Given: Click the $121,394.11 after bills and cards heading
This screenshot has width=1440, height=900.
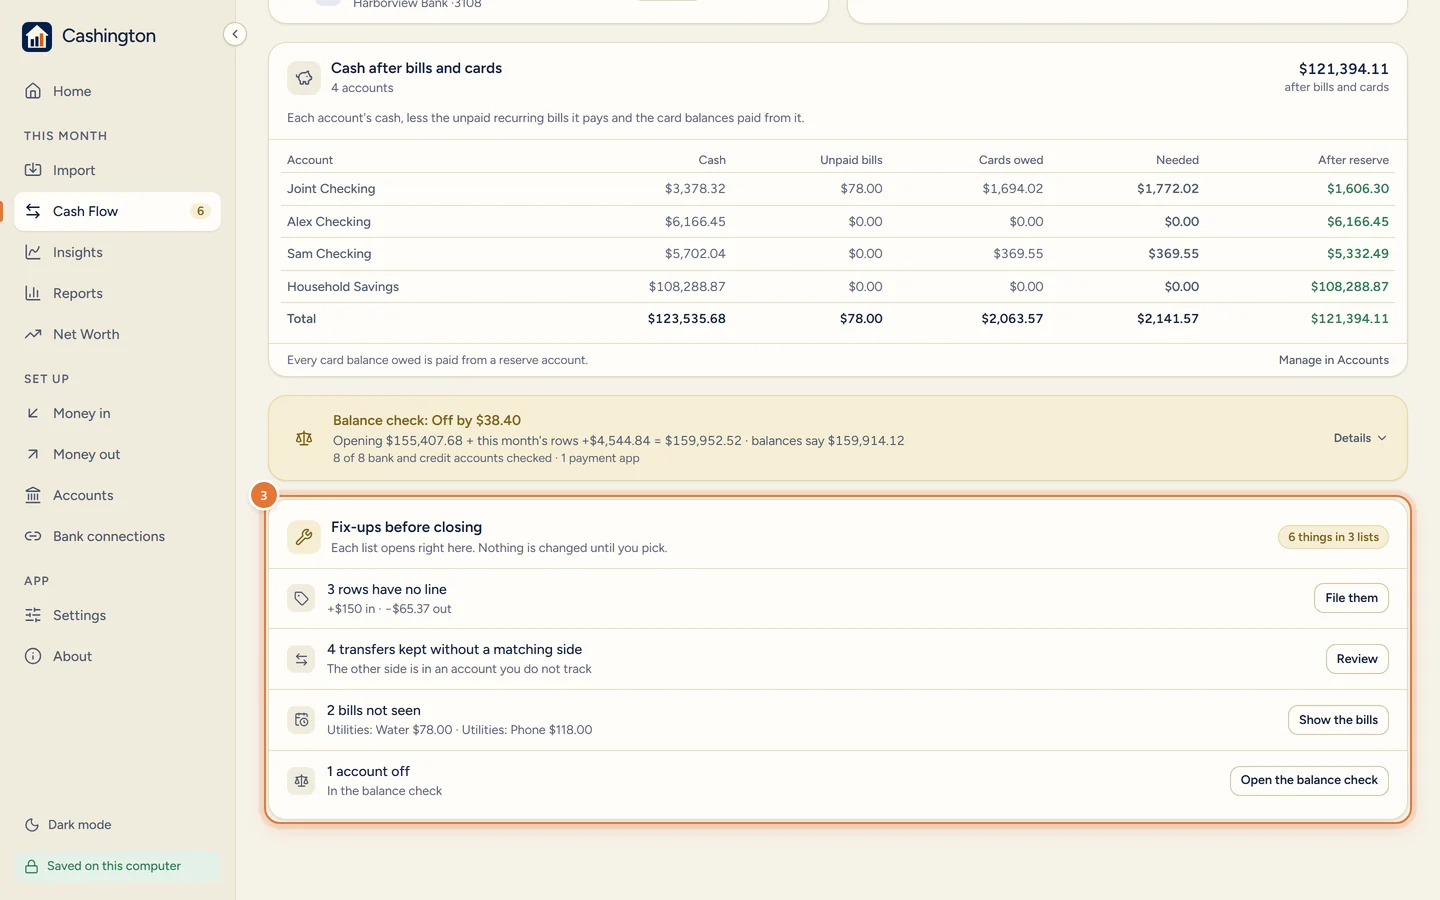Looking at the screenshot, I should 1343,69.
